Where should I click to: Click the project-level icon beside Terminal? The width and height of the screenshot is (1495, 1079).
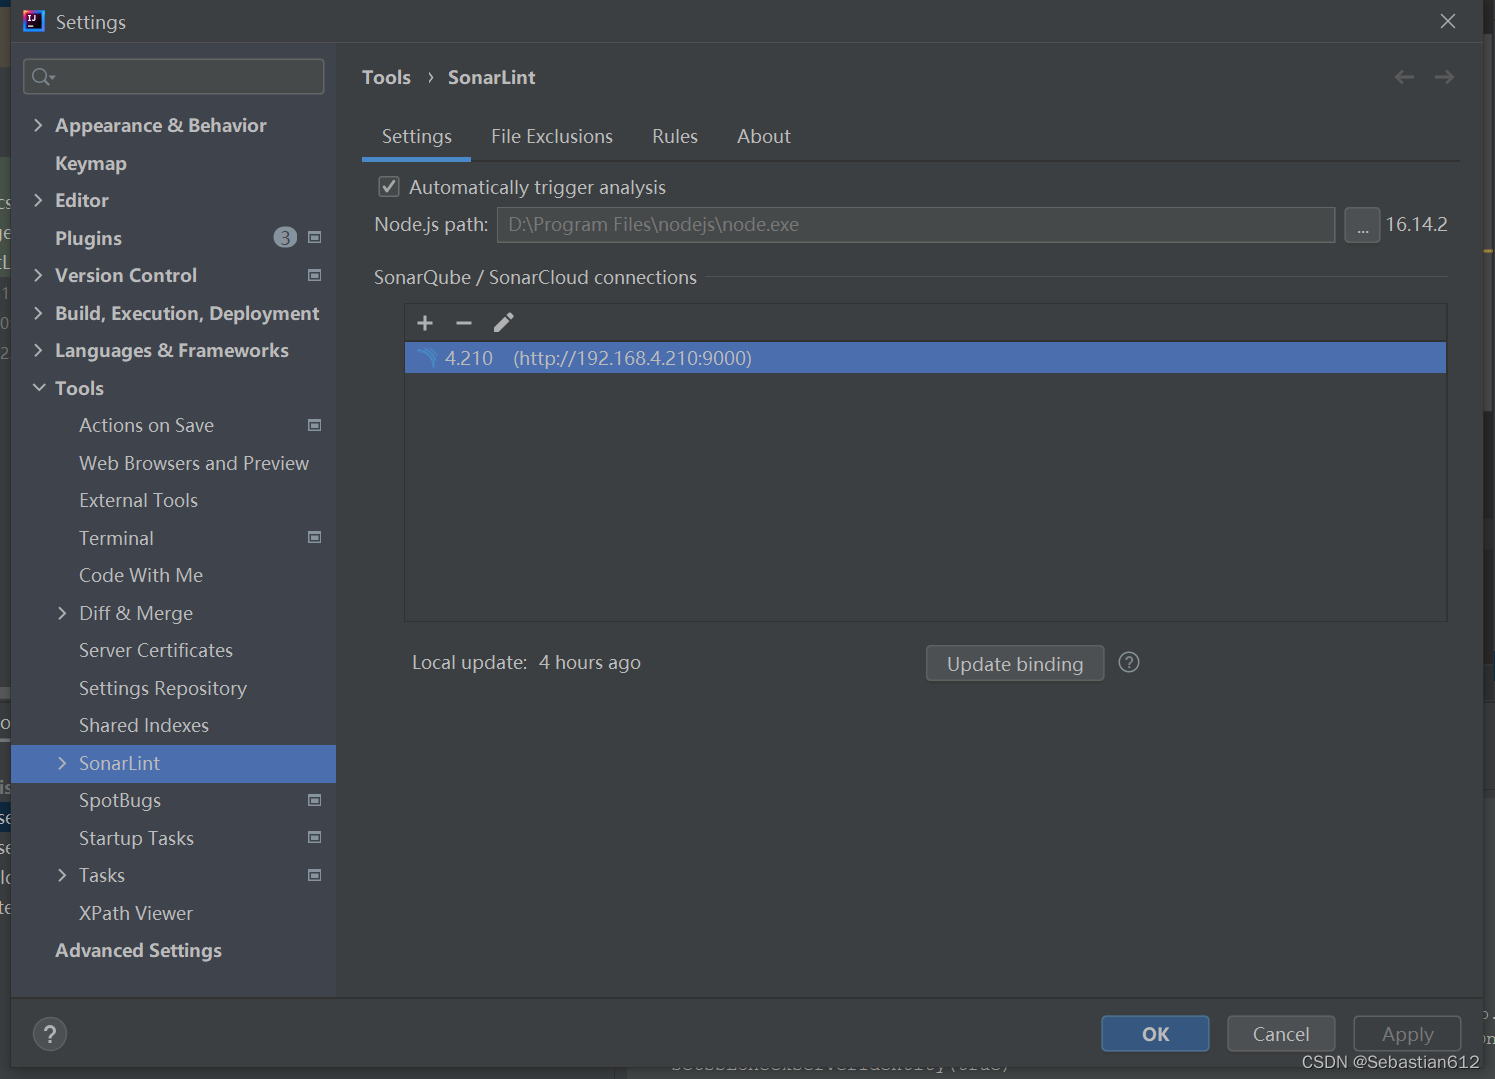coord(315,538)
